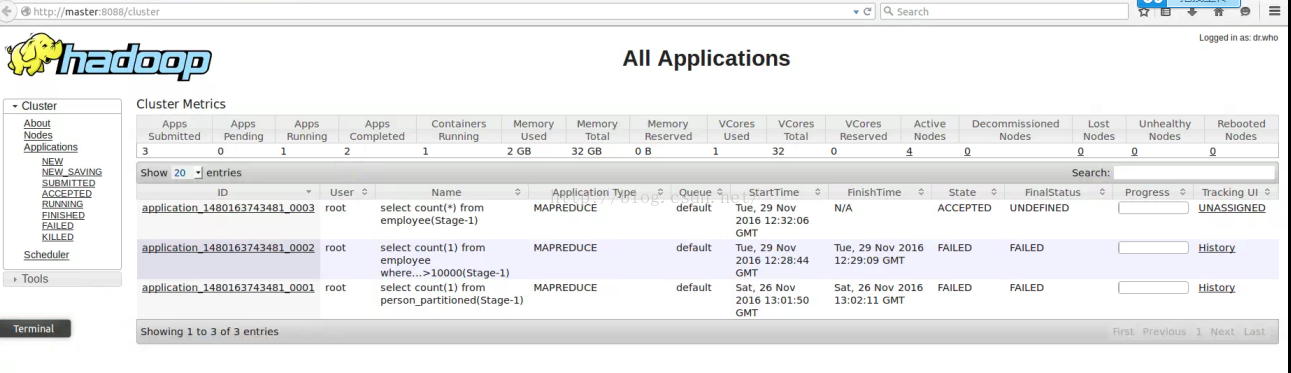Go to the browser home icon
The image size is (1291, 373).
tap(1219, 12)
